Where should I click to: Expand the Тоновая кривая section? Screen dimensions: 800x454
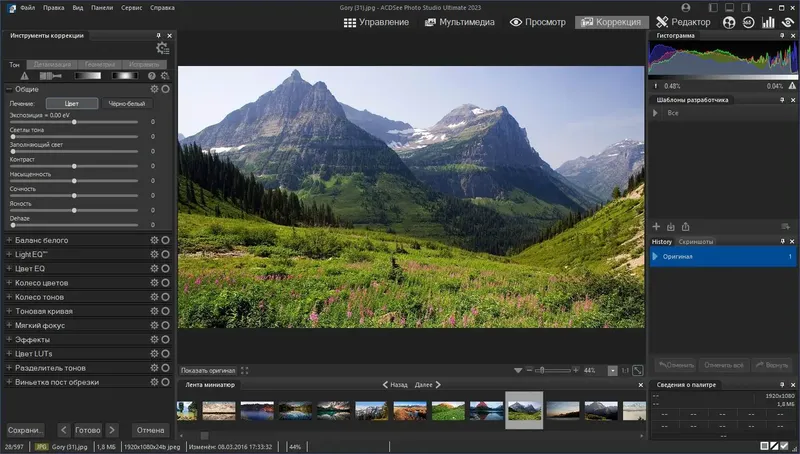[x=9, y=311]
